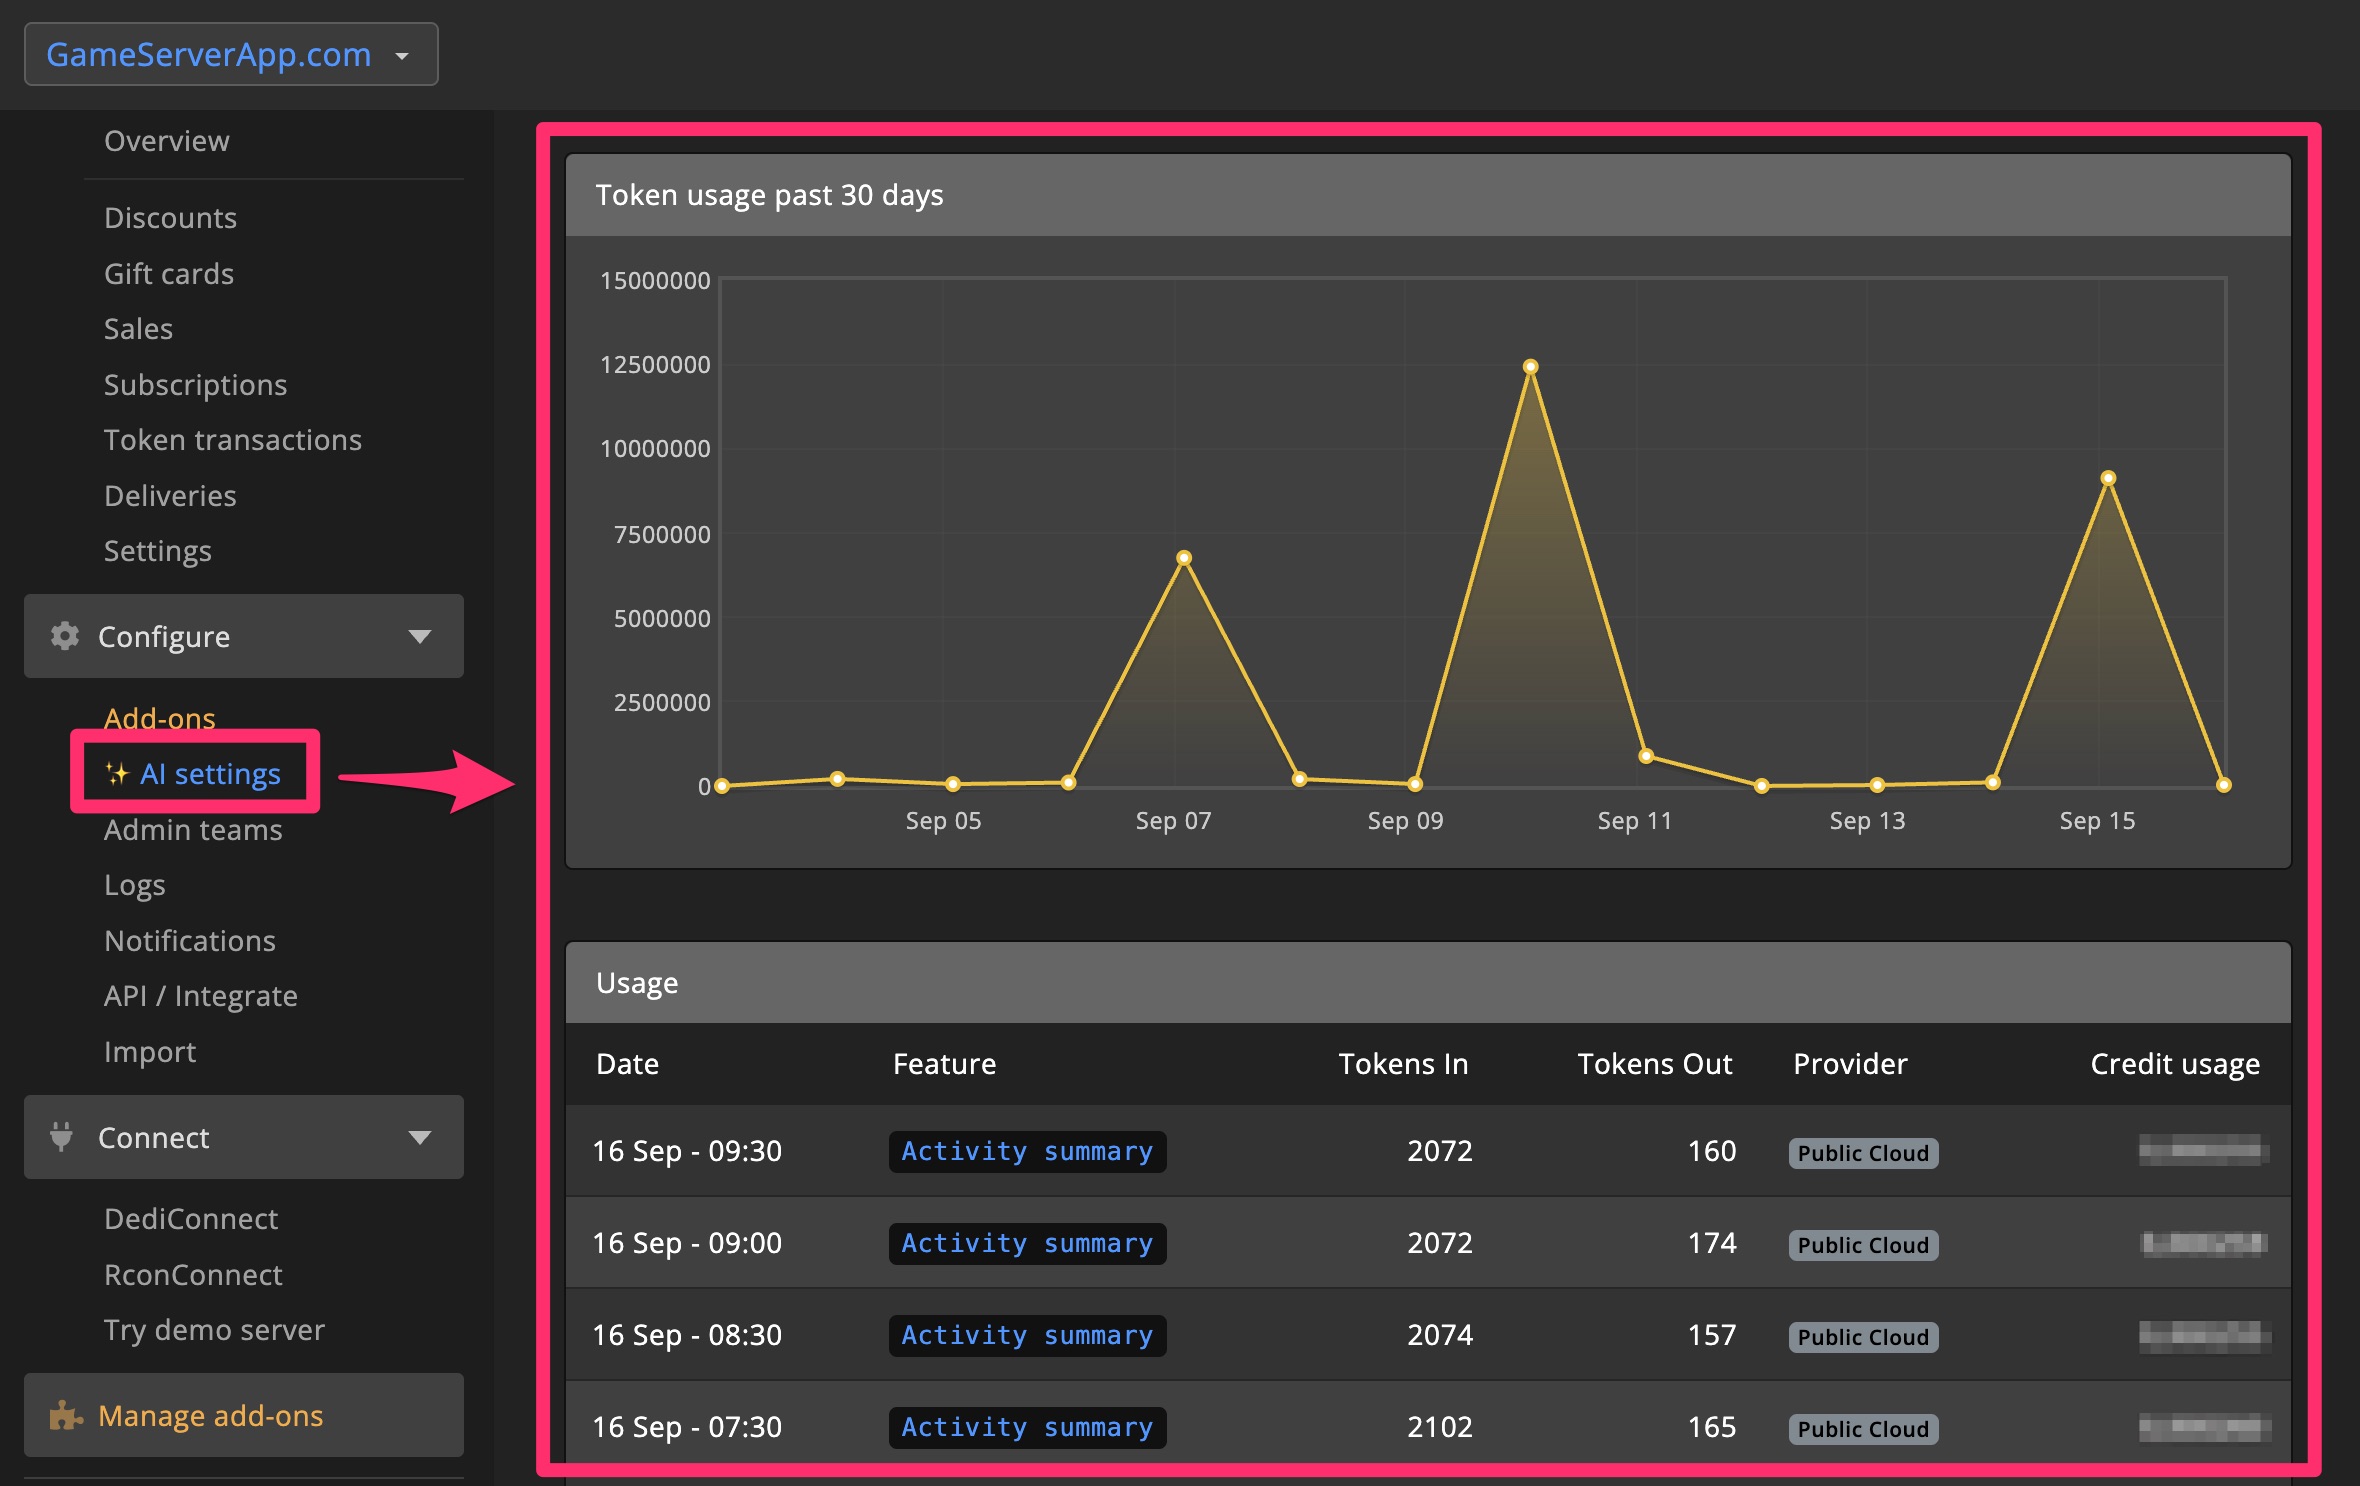2360x1486 pixels.
Task: Click the puzzle icon on Manage add-ons
Action: point(66,1415)
